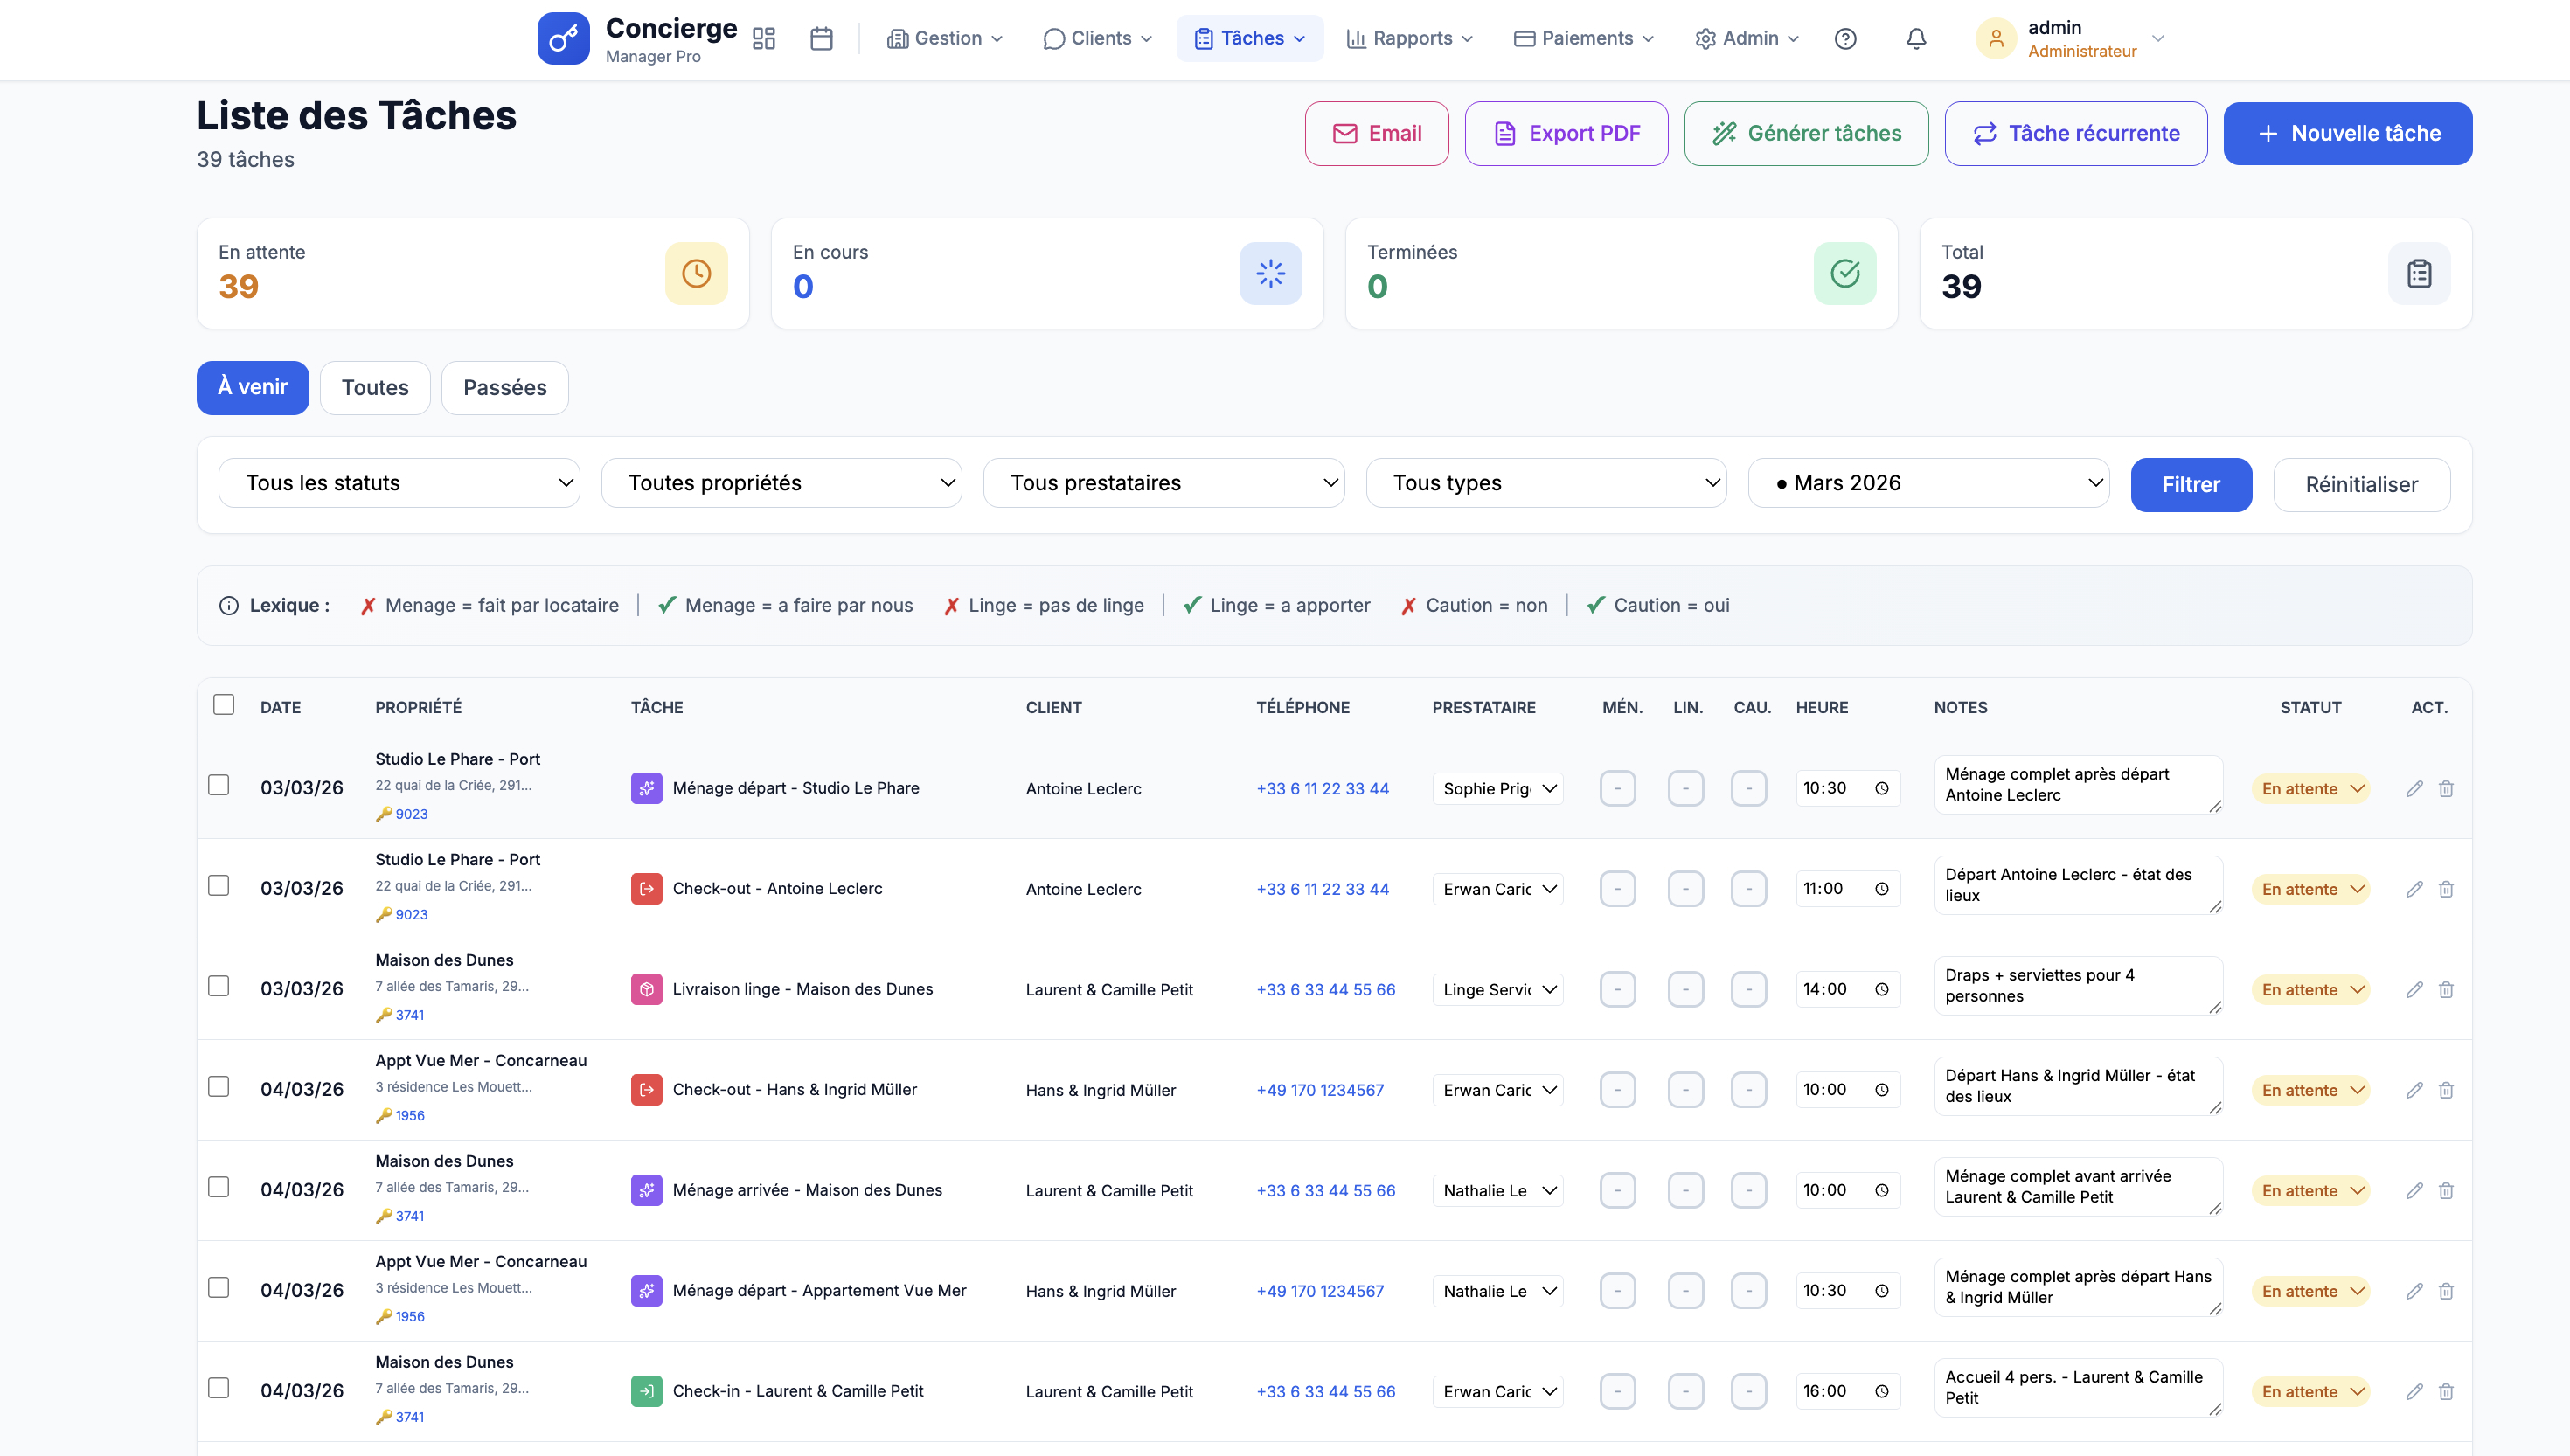
Task: Open the Rapports menu
Action: pos(1410,39)
